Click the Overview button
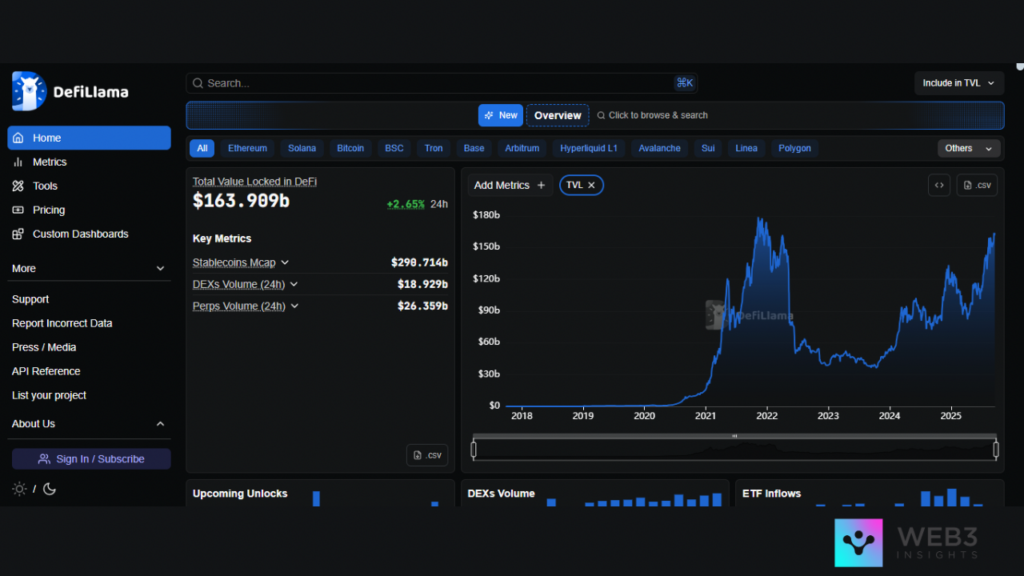 tap(558, 116)
